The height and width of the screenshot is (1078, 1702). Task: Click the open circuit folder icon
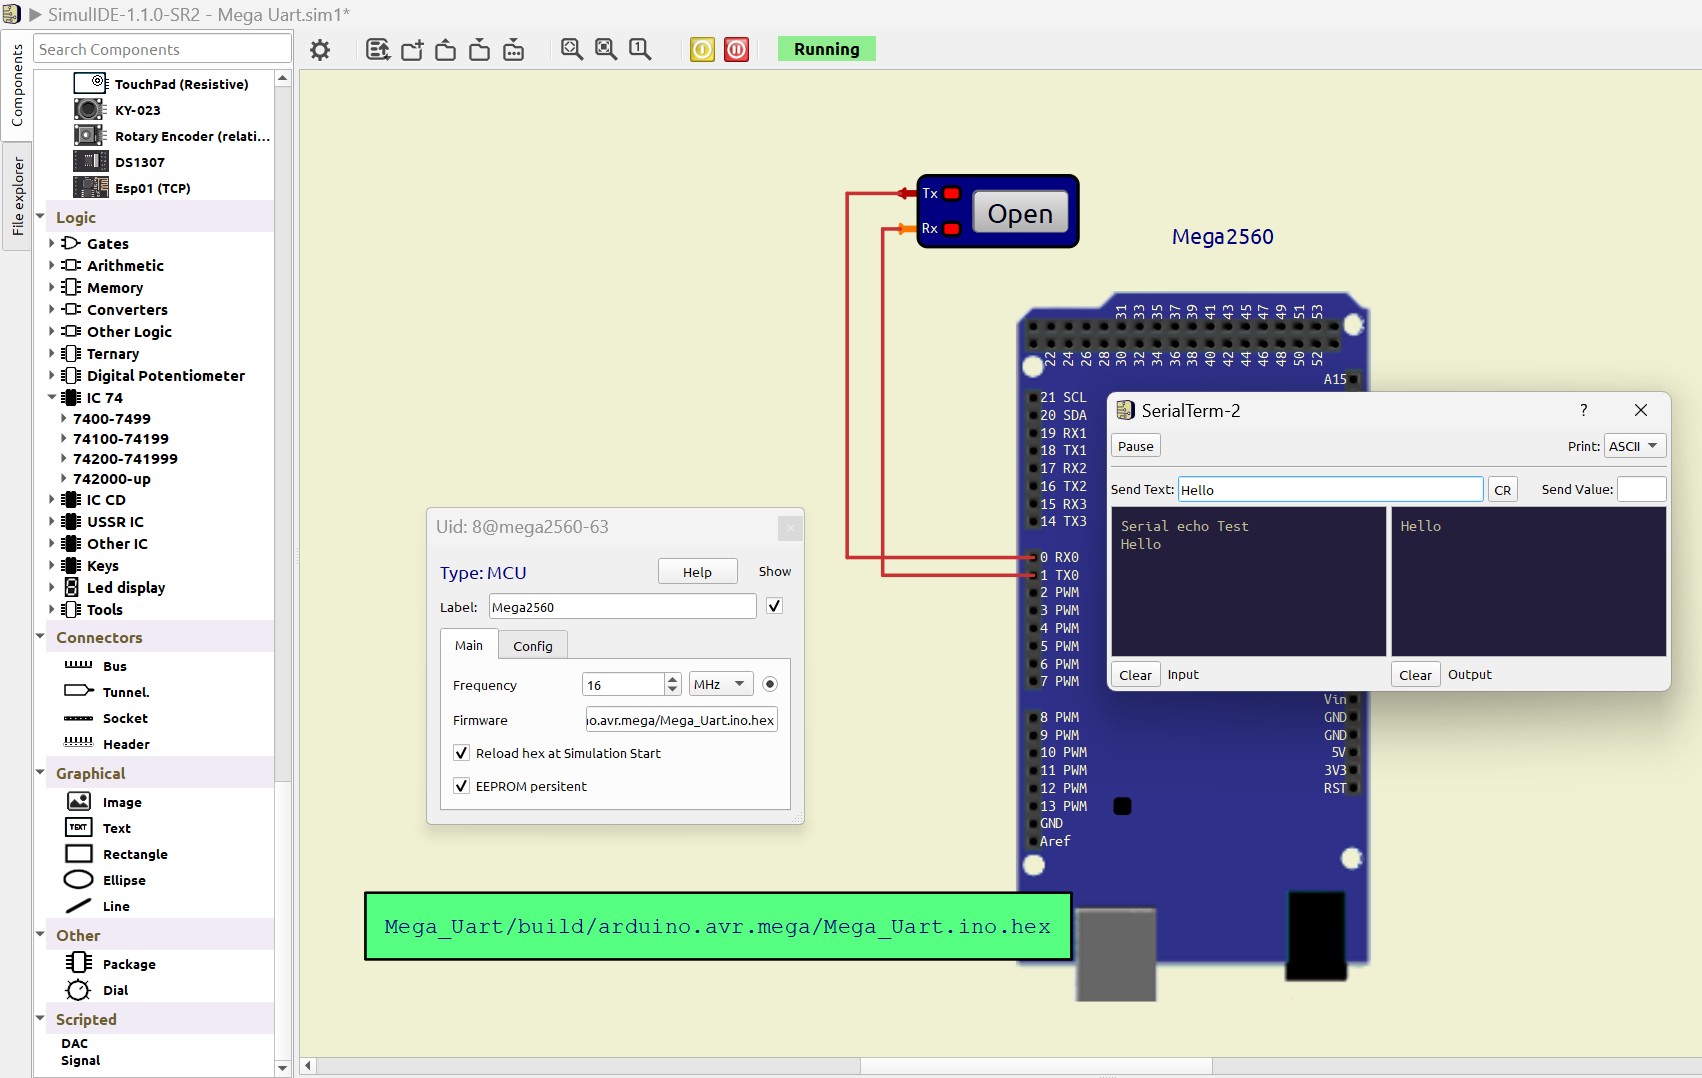[x=446, y=50]
